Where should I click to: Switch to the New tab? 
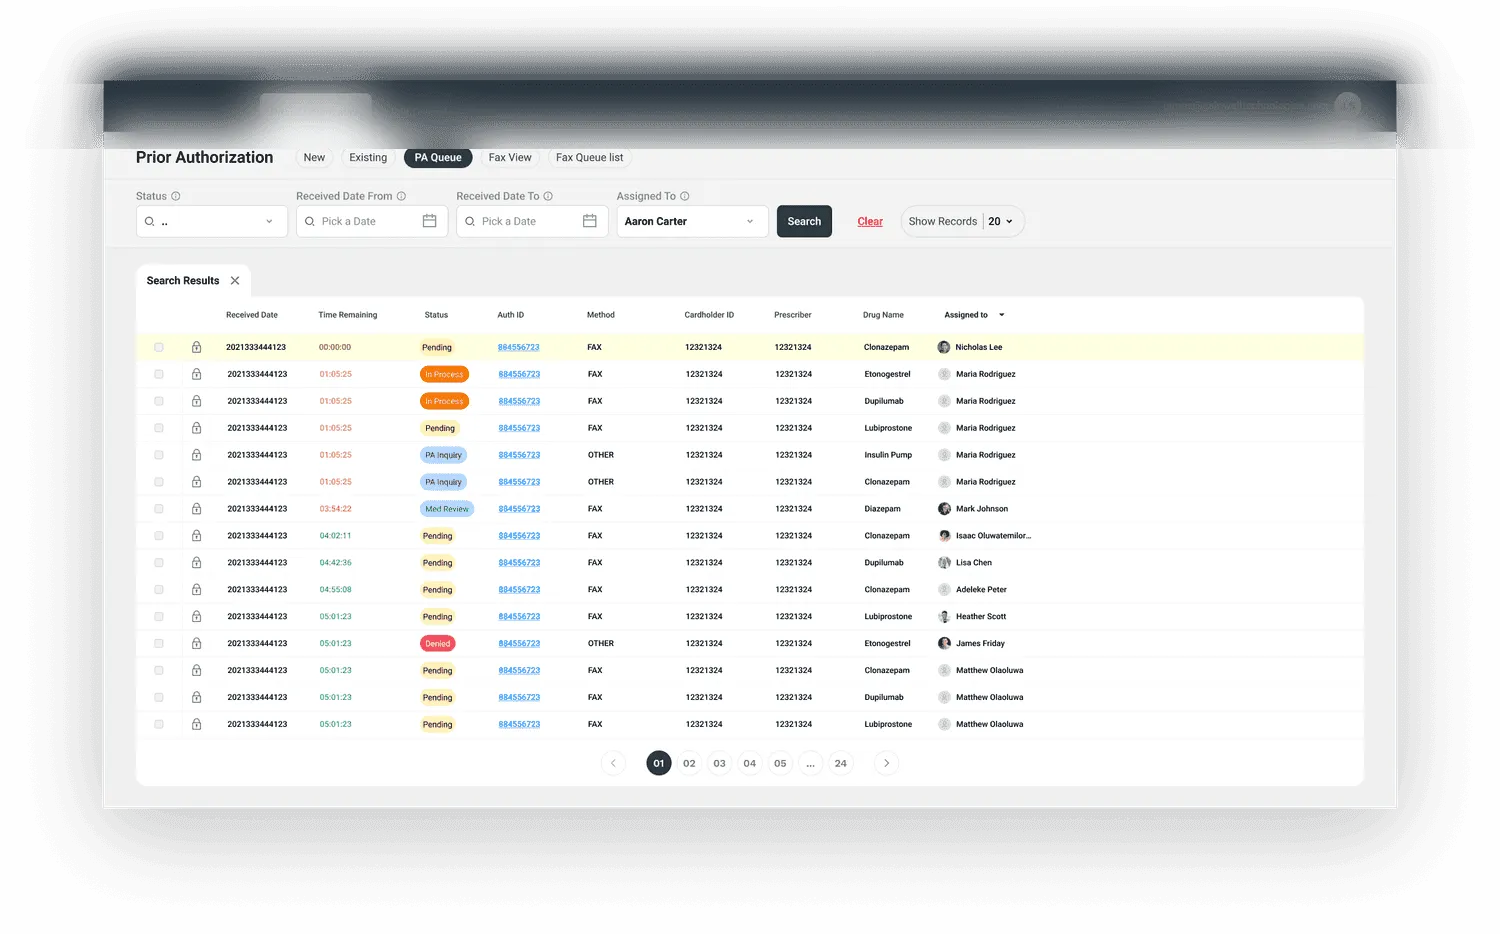point(314,158)
